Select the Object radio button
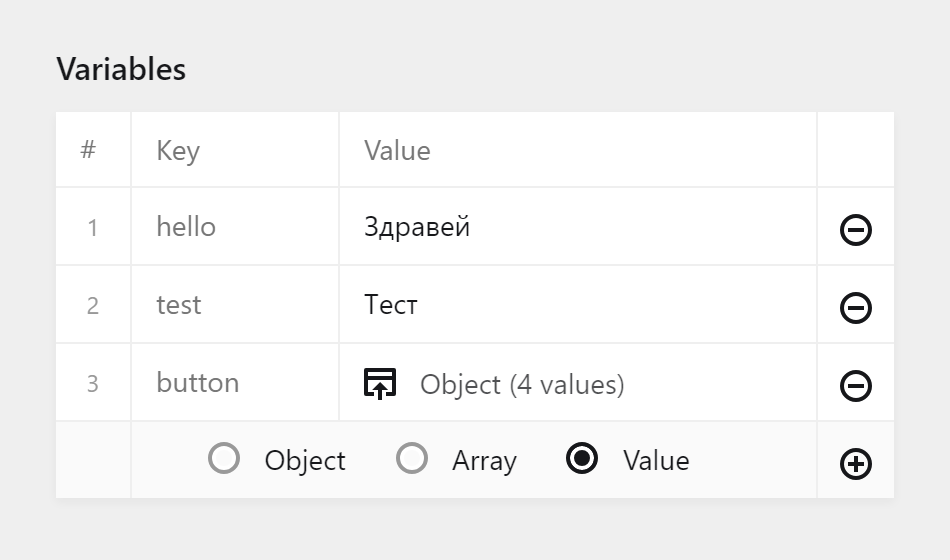Image resolution: width=950 pixels, height=560 pixels. tap(224, 459)
